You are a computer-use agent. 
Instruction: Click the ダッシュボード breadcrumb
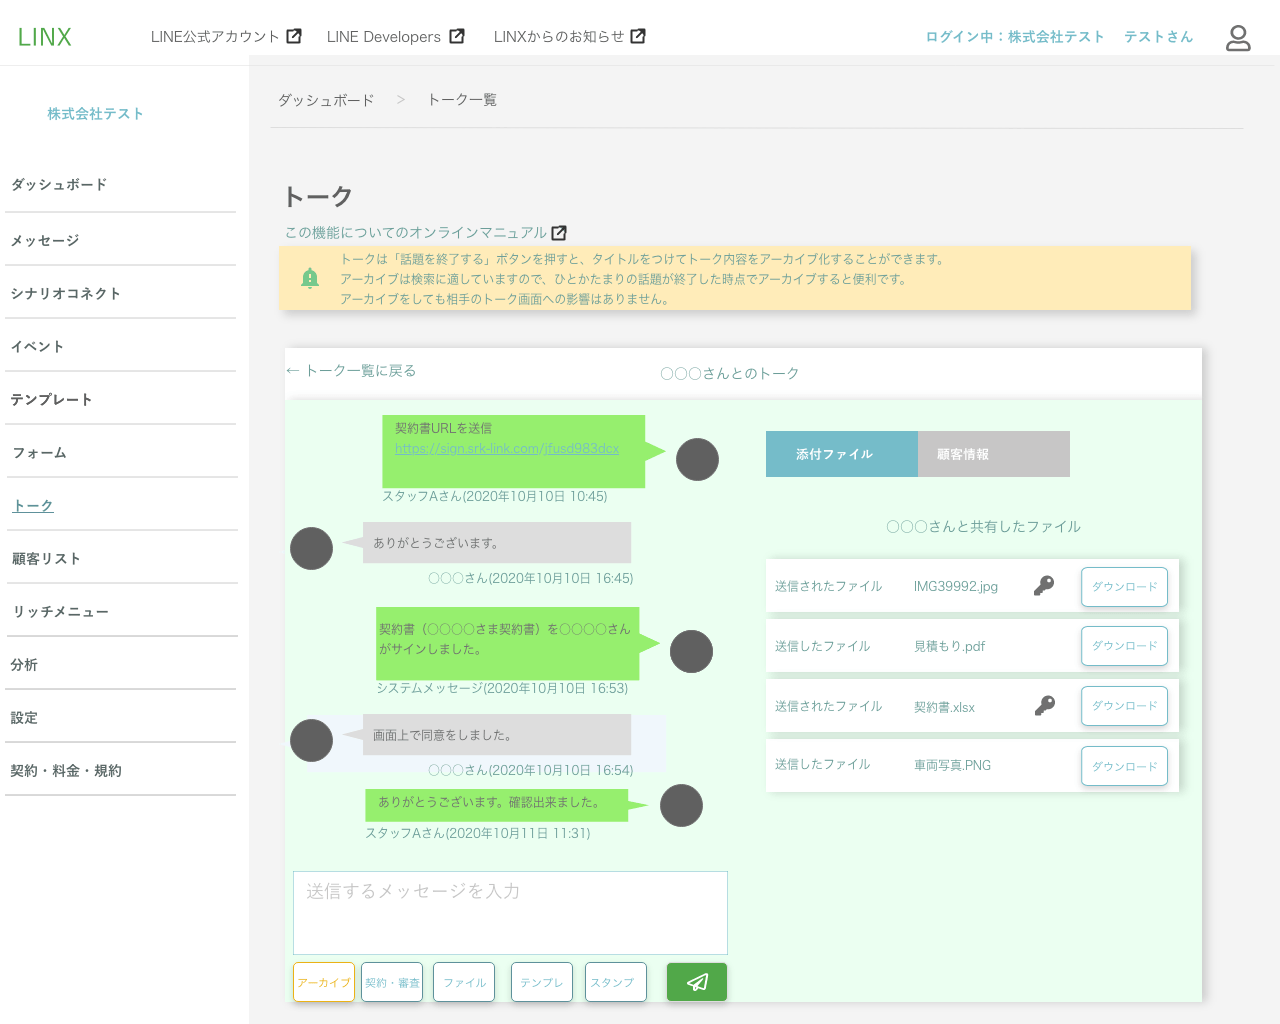(x=326, y=100)
